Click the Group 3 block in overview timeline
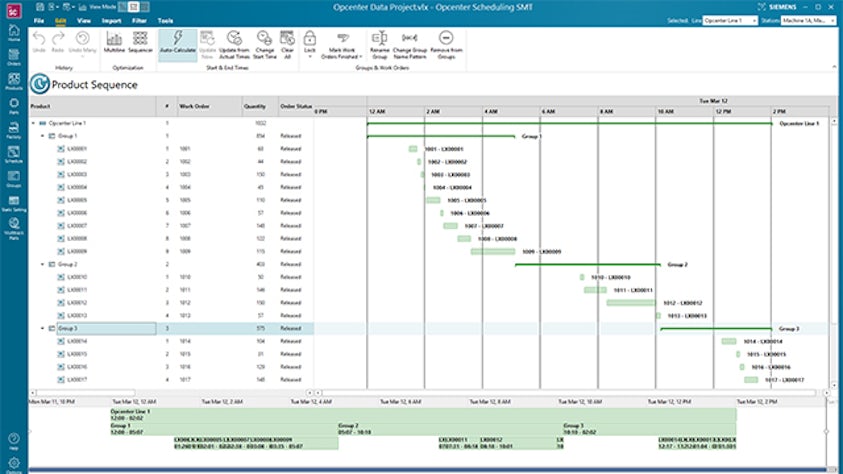The image size is (843, 474). pyautogui.click(x=649, y=429)
